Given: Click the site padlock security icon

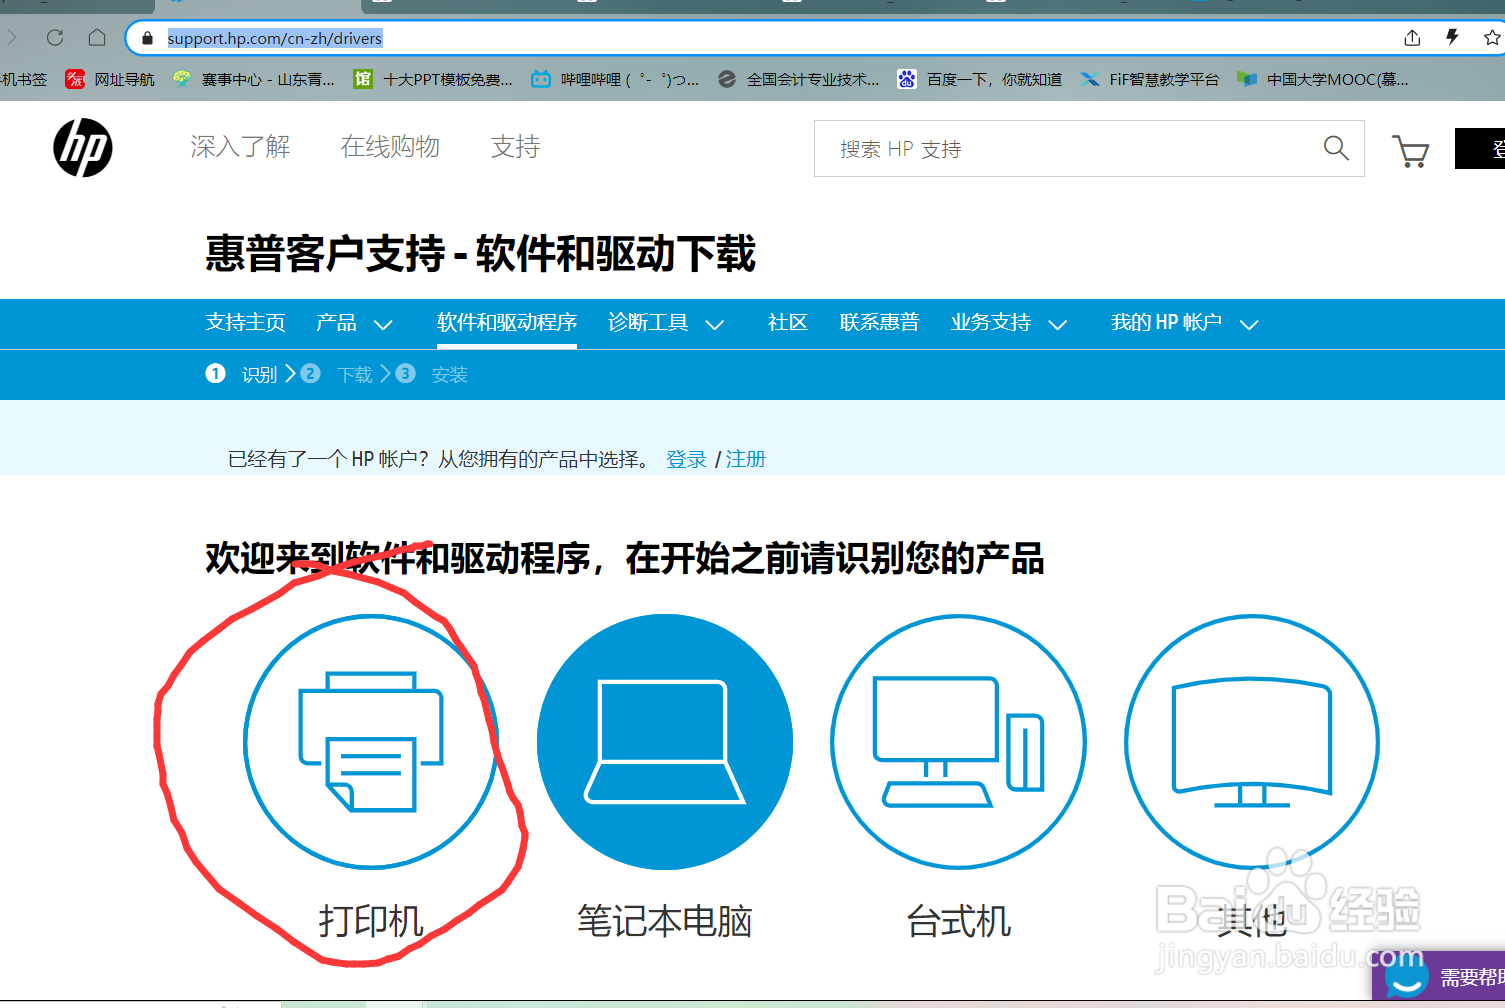Looking at the screenshot, I should [148, 38].
